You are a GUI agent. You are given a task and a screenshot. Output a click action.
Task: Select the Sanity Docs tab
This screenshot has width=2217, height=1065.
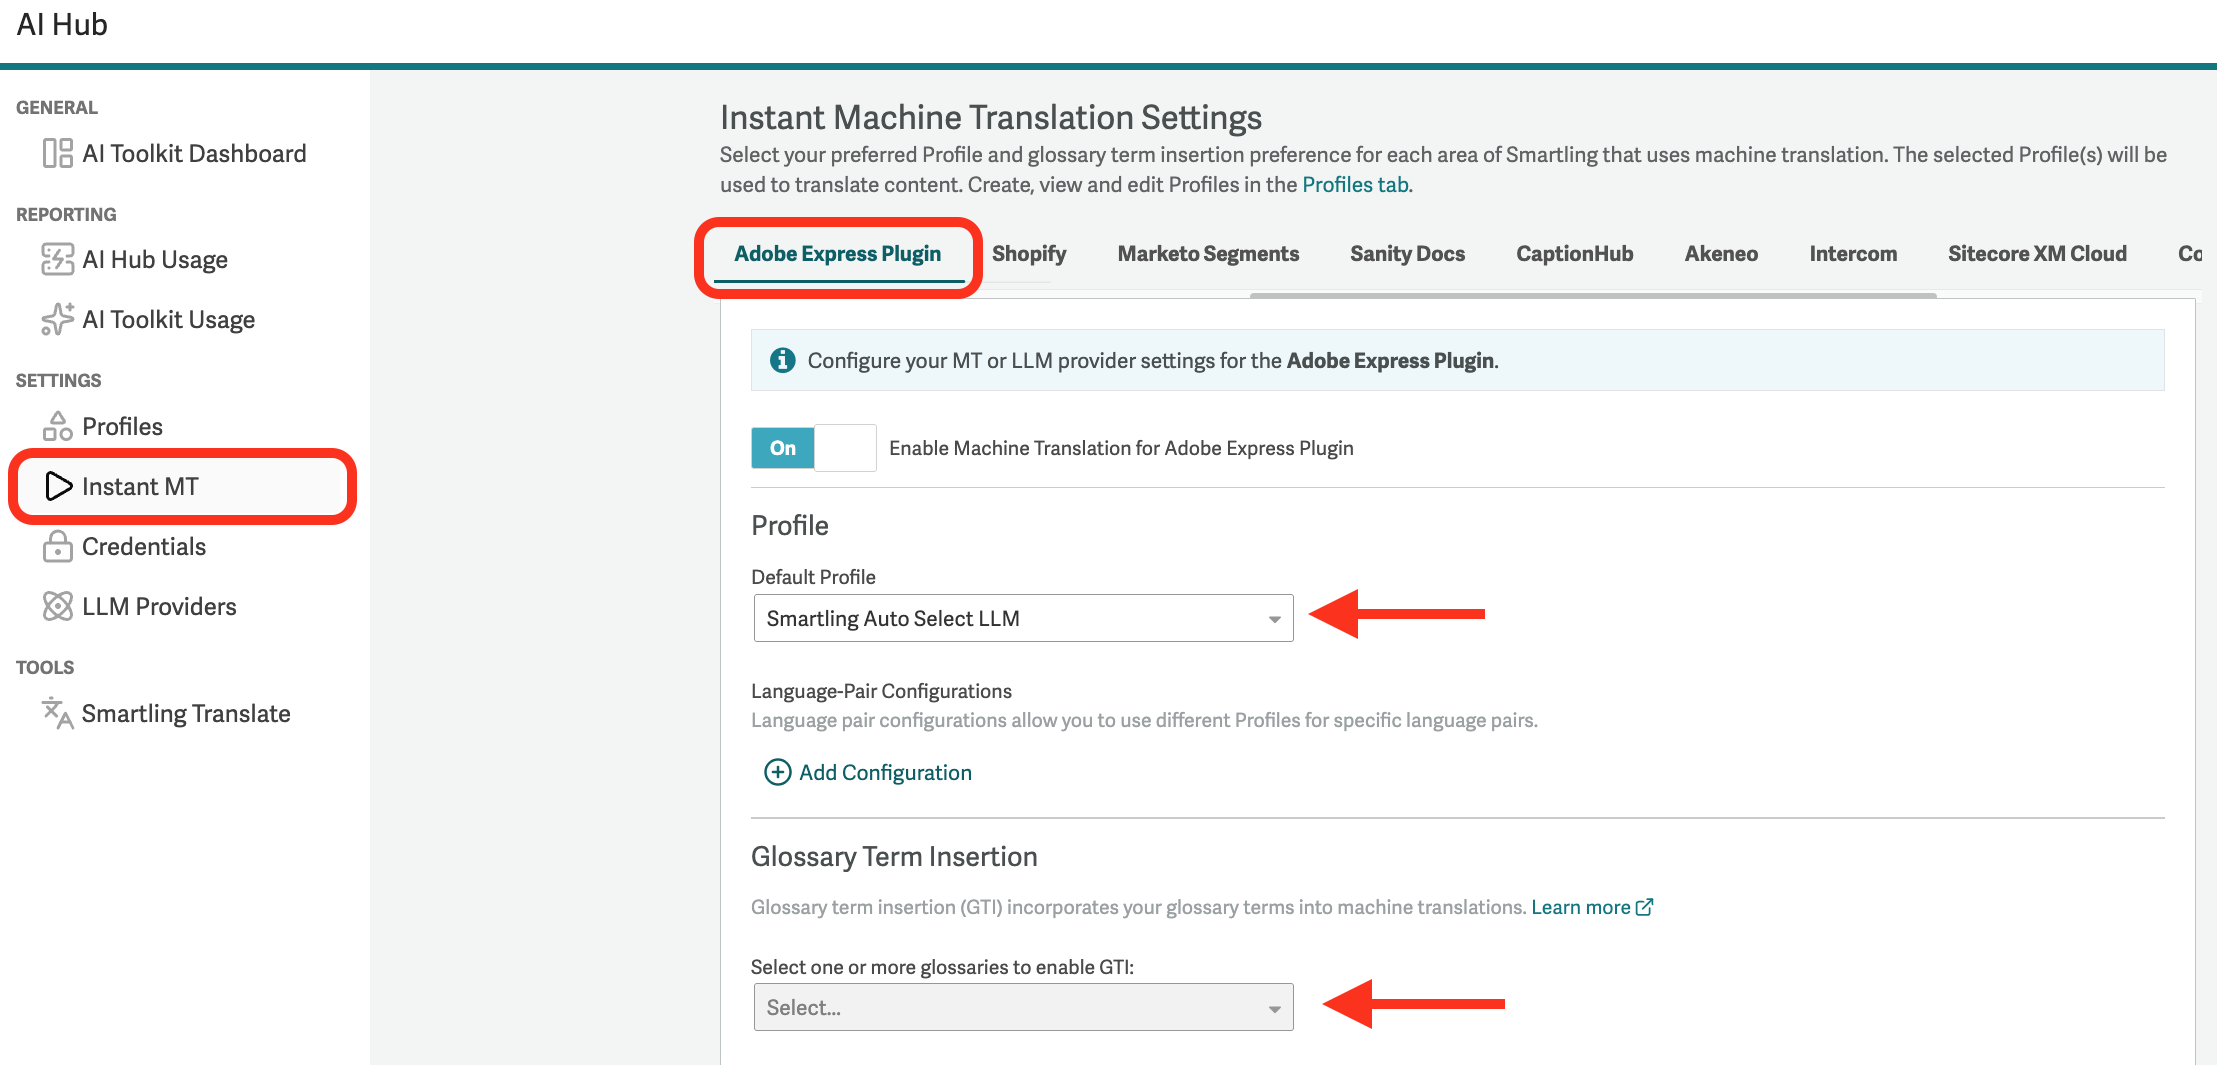(1407, 254)
